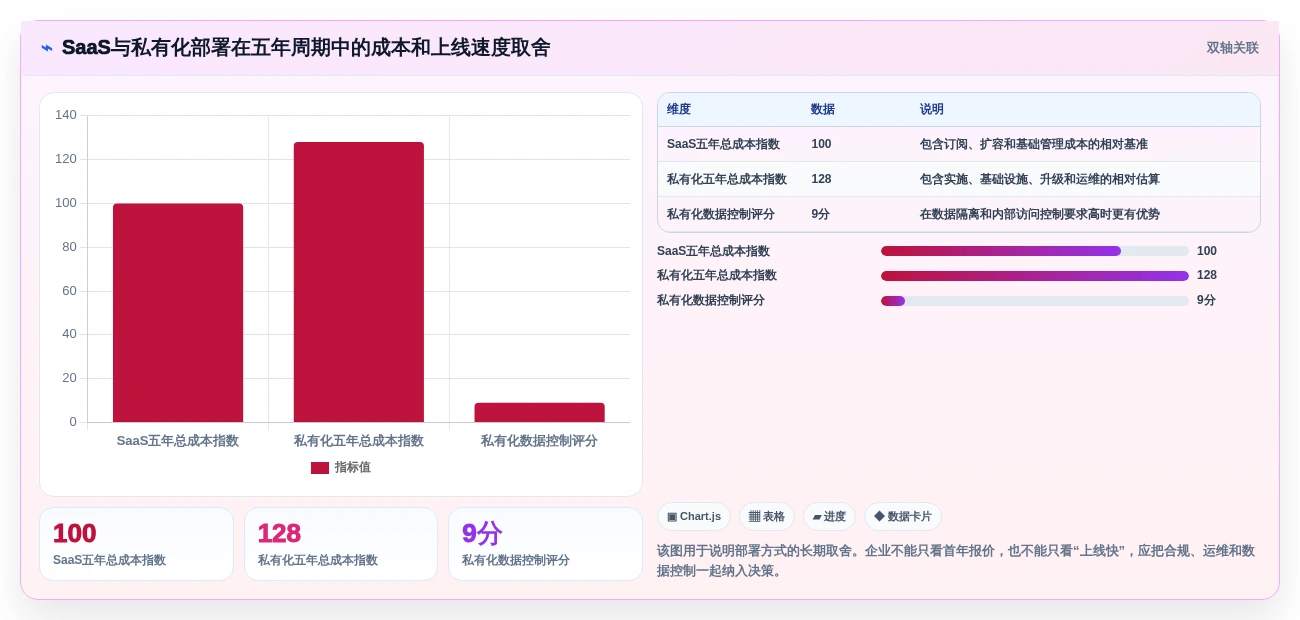Click the lightning icon beside the title
The image size is (1300, 620).
click(x=47, y=48)
